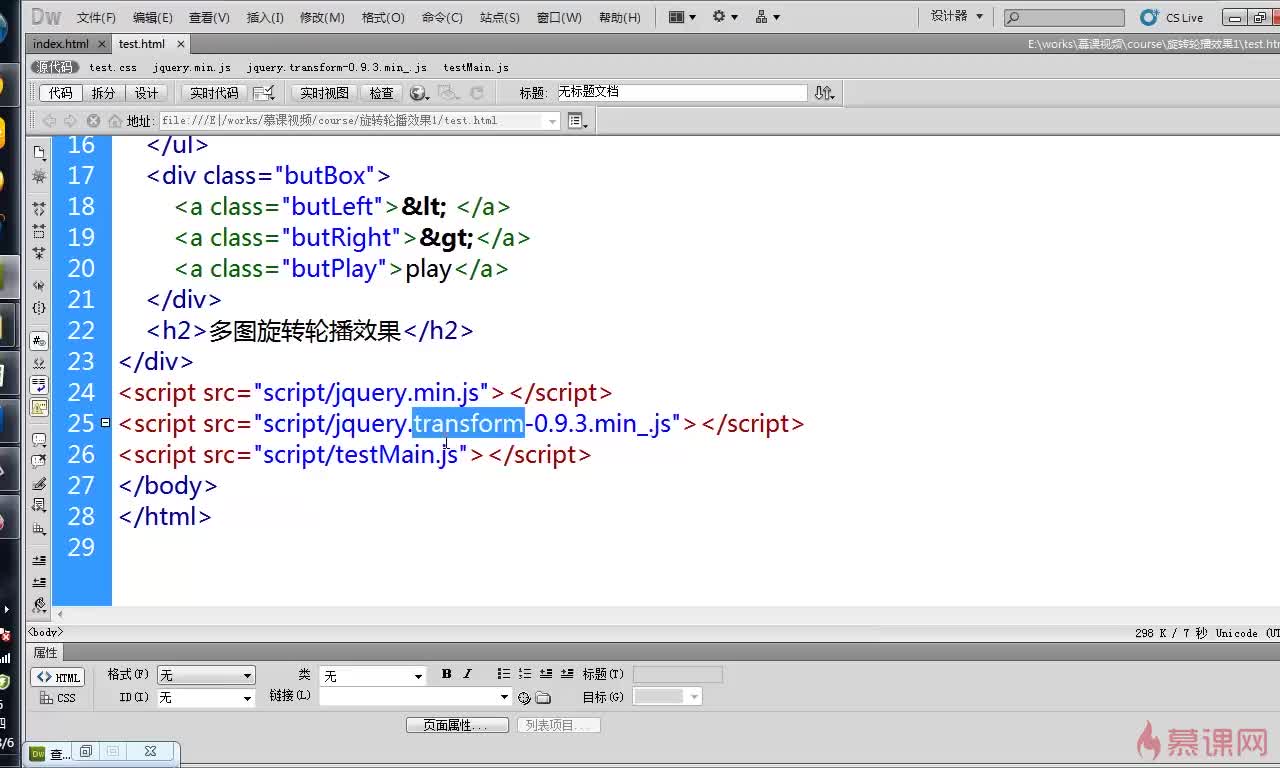Toggle line numbers icon in coding toolbar

(39, 340)
